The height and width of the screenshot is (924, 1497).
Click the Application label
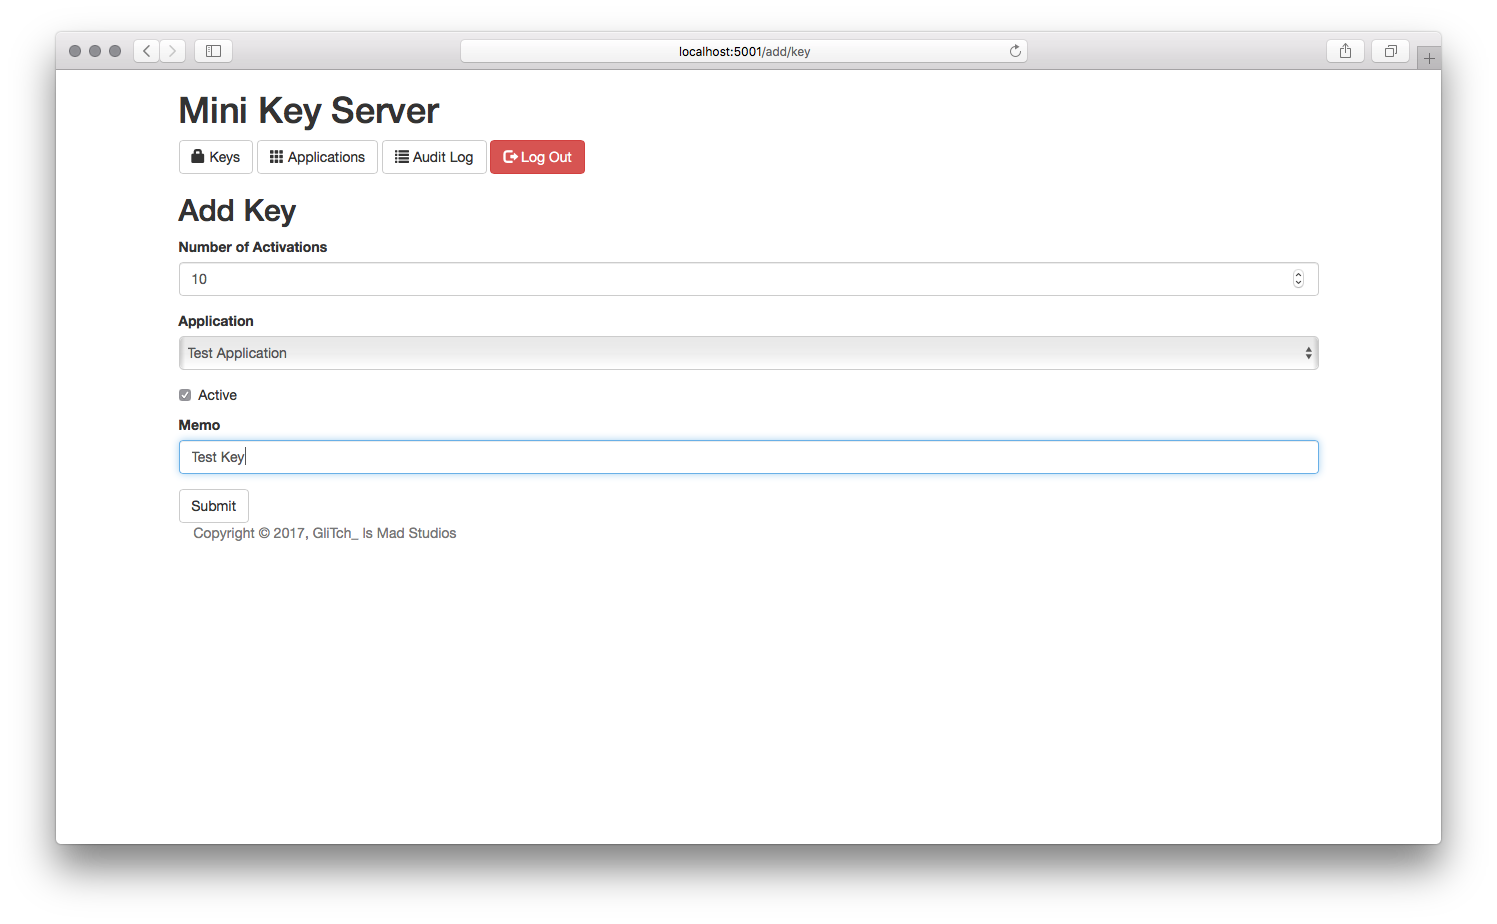tap(216, 321)
